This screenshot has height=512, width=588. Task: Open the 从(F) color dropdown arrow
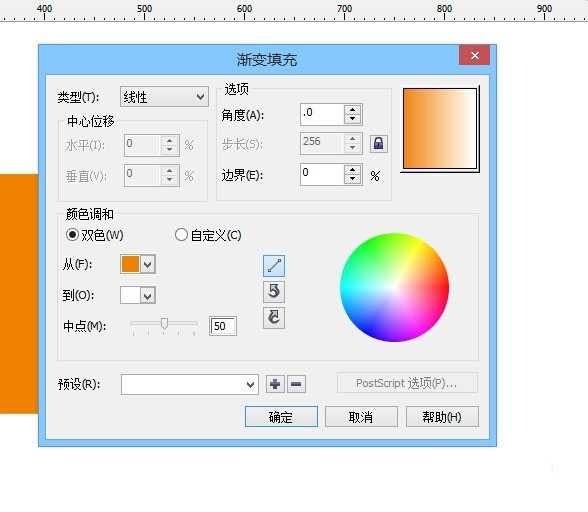148,264
